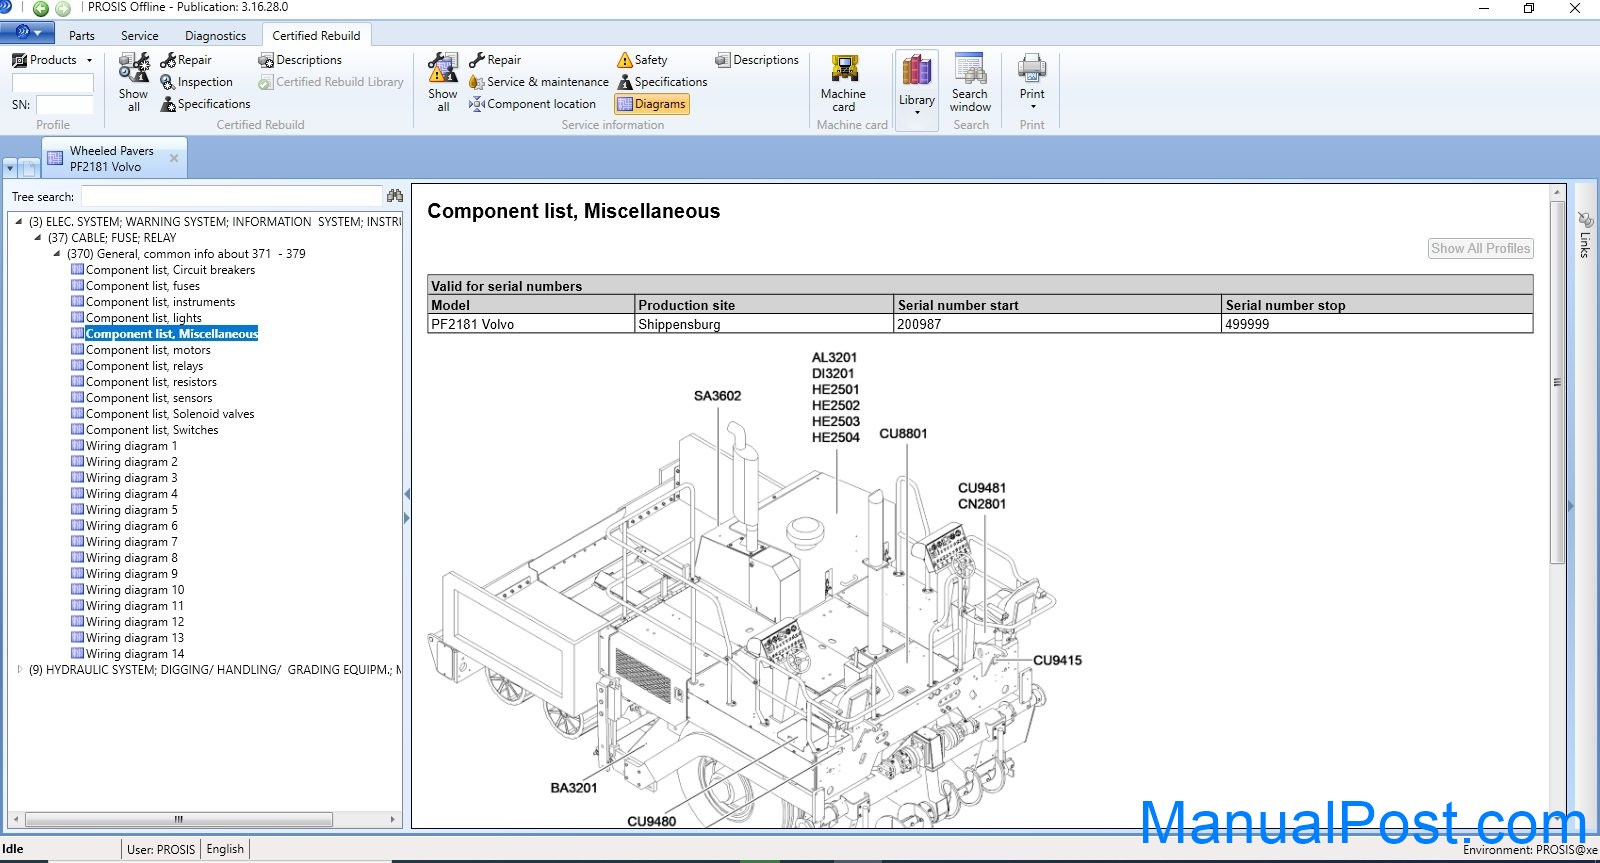Viewport: 1600px width, 863px height.
Task: Open Specifications in Service information group
Action: [662, 82]
